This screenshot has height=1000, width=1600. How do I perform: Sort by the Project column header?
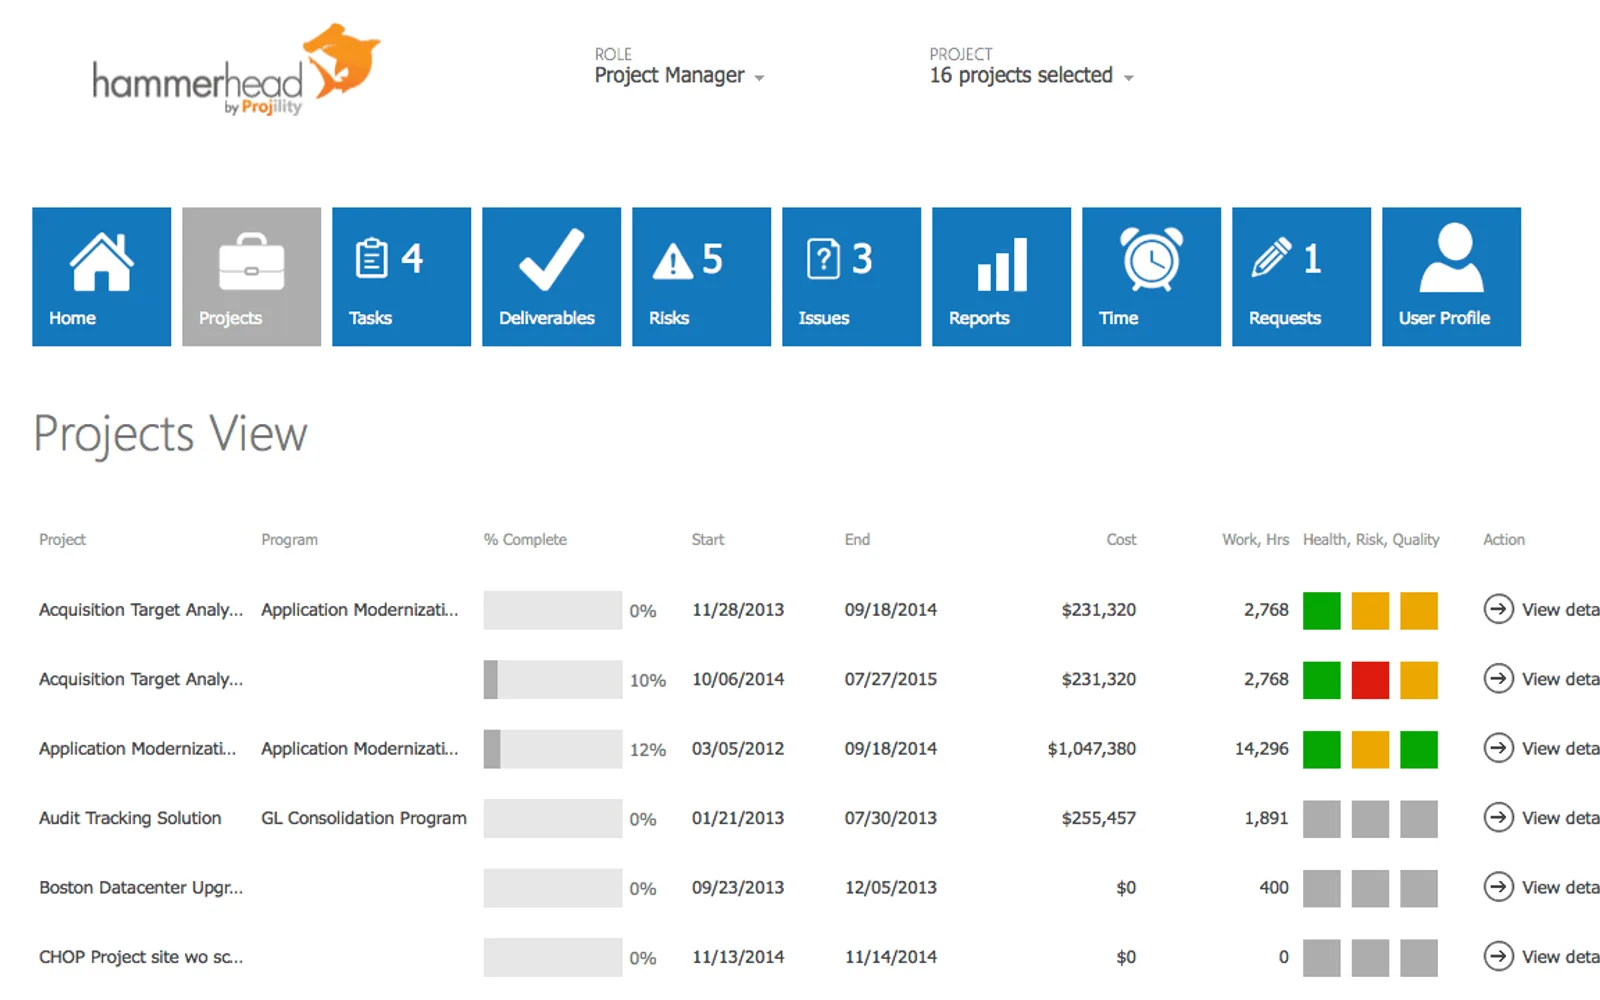coord(62,539)
